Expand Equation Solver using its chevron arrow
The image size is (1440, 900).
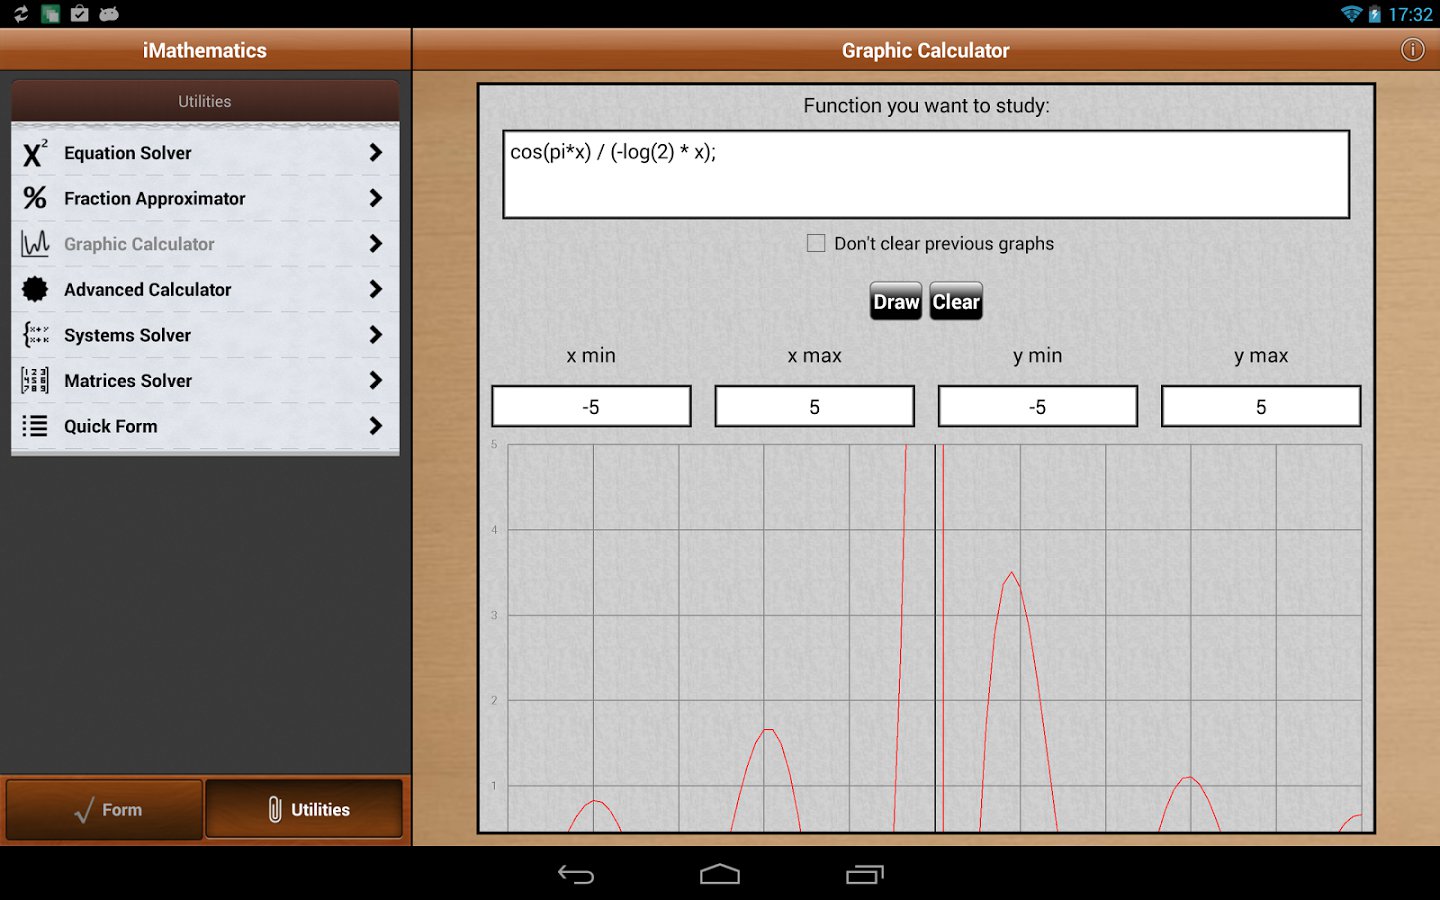[x=375, y=153]
